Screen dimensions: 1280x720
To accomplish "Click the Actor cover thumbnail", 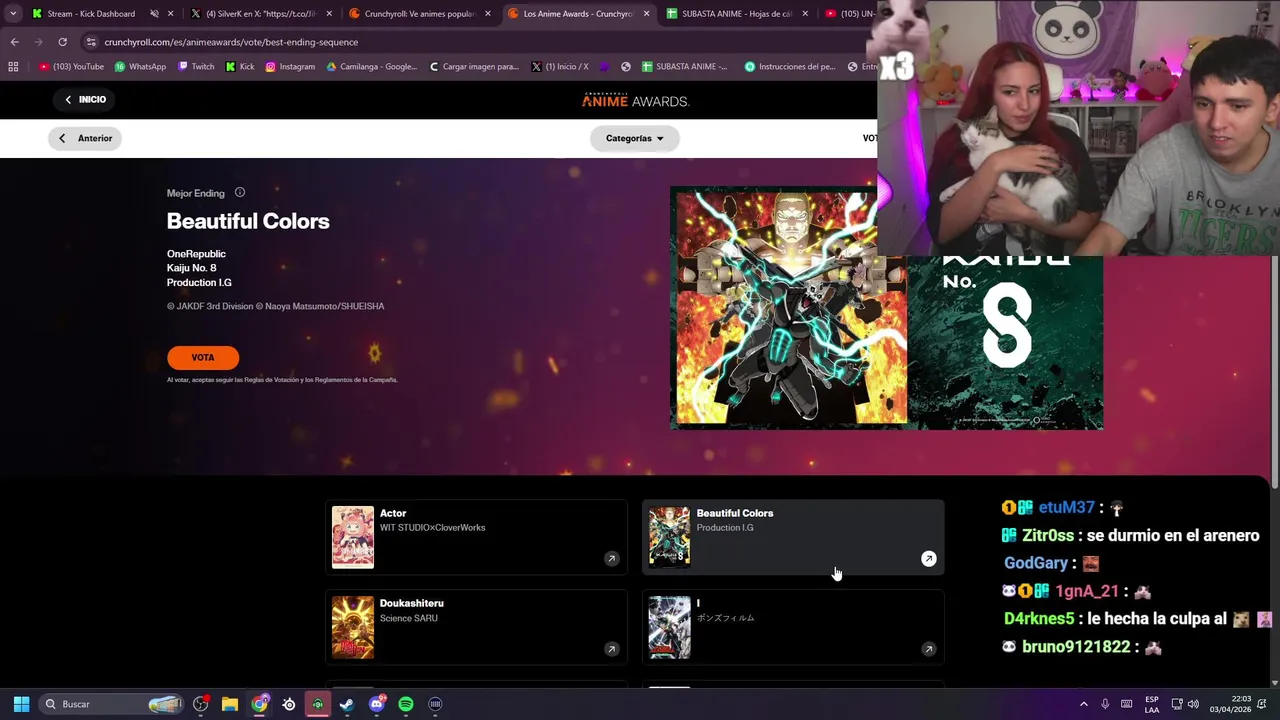I will 353,537.
